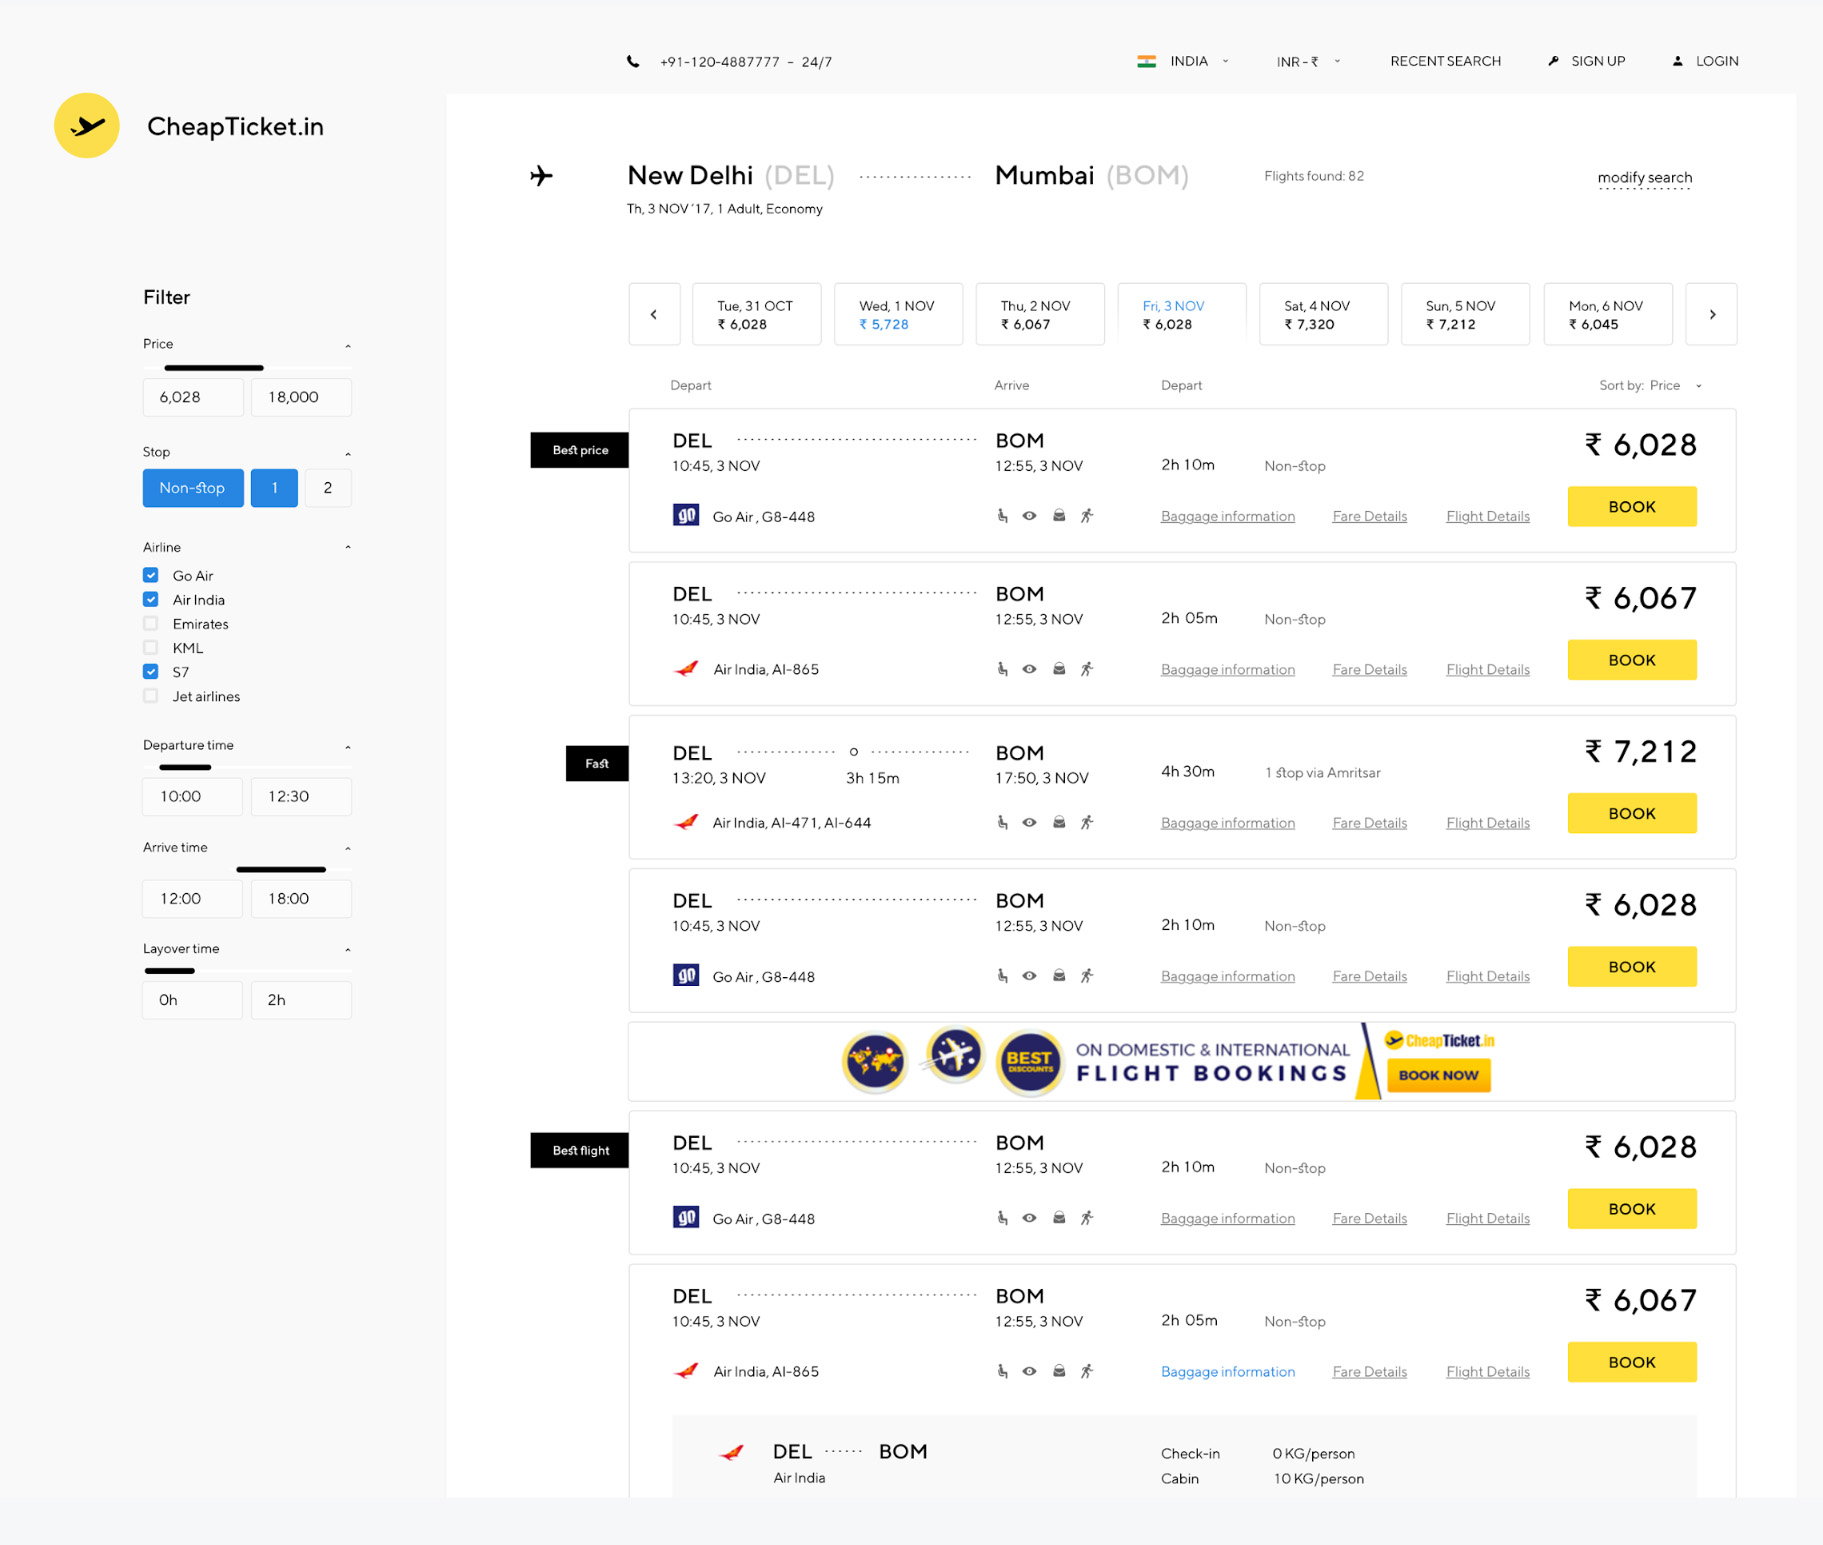Viewport: 1823px width, 1545px height.
Task: Click the maximum price field 18,000
Action: 301,397
